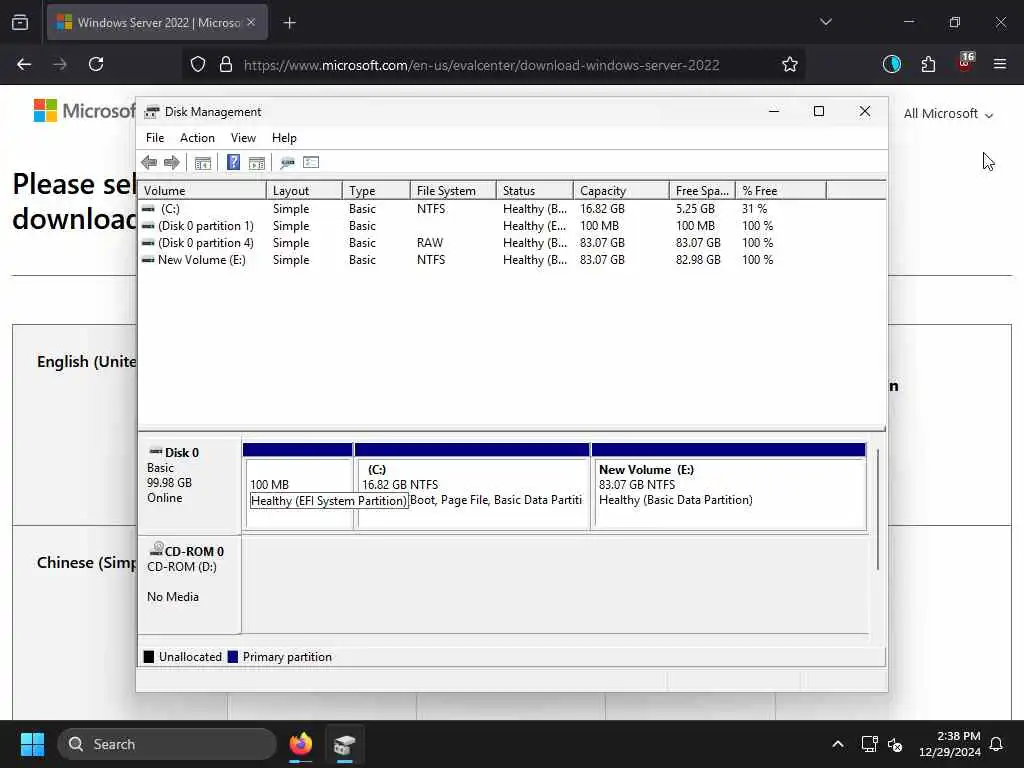
Task: Open the Help menu
Action: pyautogui.click(x=284, y=138)
